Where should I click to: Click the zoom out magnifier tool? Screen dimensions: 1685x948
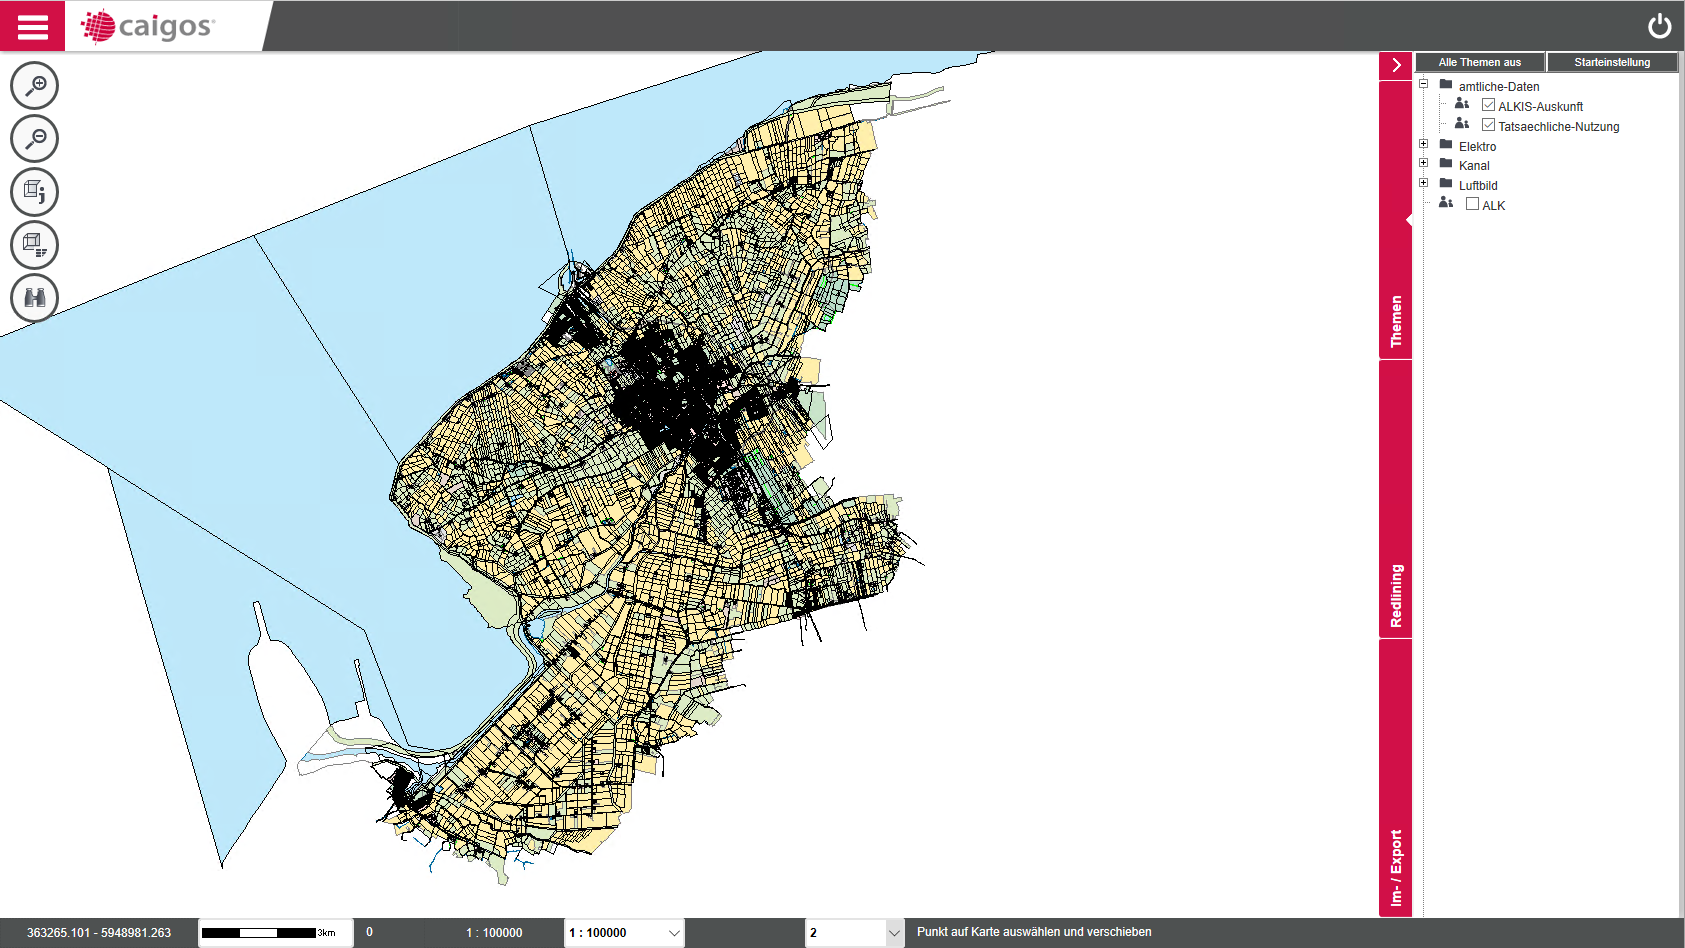pos(35,139)
